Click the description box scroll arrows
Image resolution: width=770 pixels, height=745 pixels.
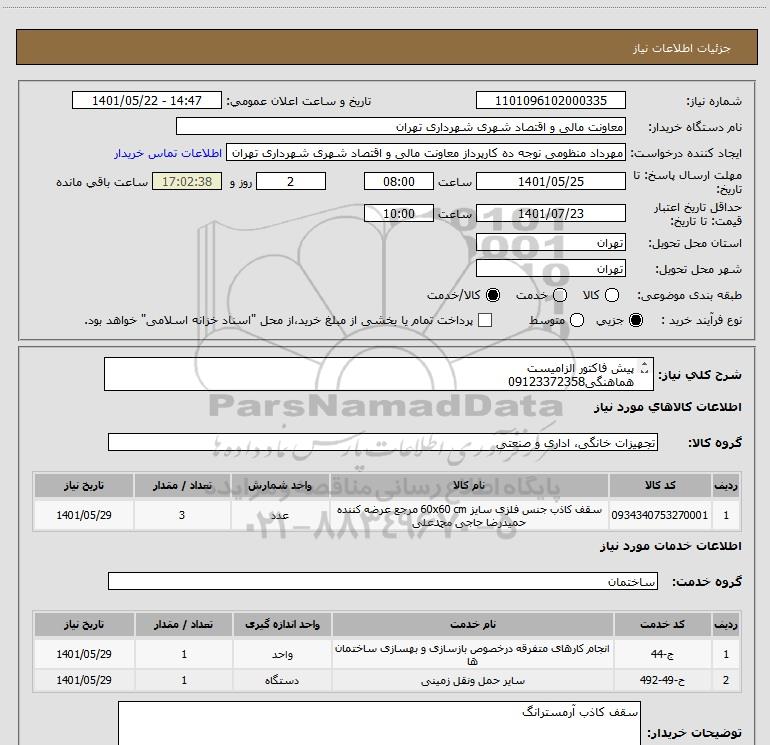645,367
